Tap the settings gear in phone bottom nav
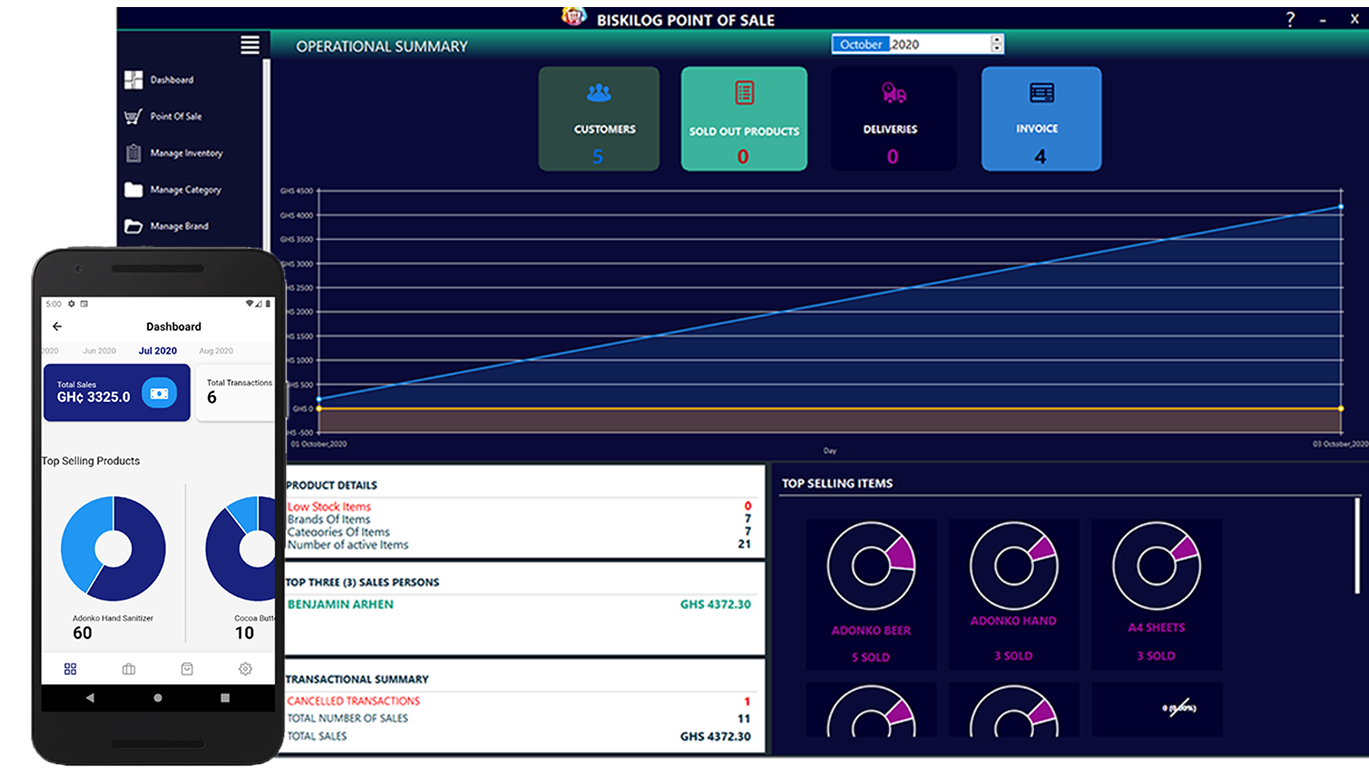 [245, 669]
